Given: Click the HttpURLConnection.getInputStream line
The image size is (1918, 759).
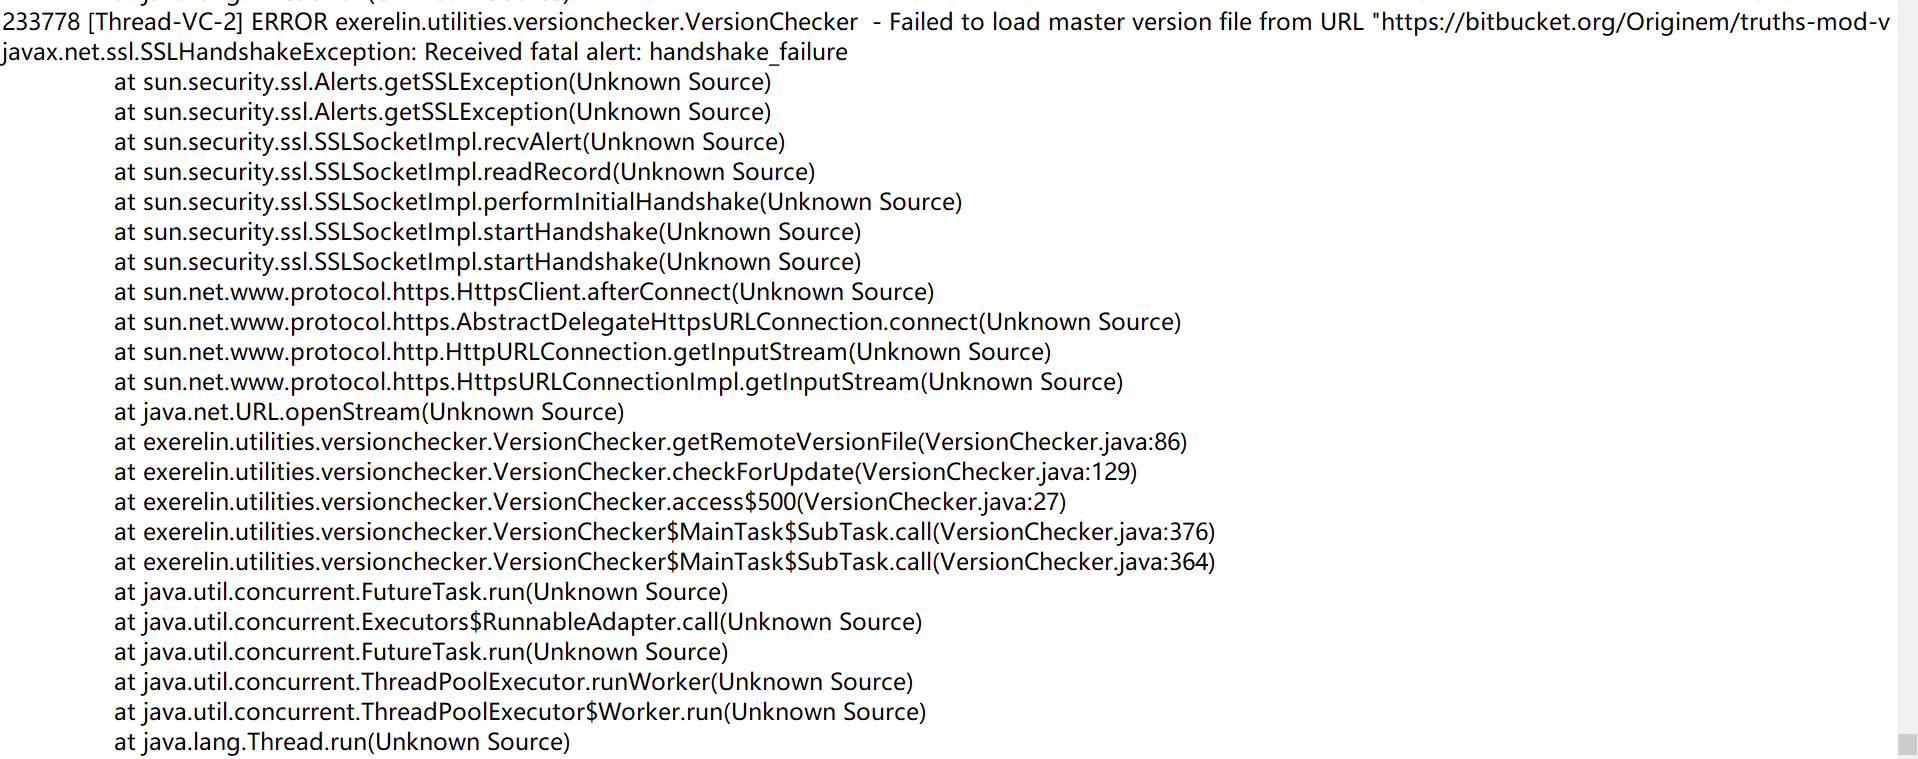Looking at the screenshot, I should click(x=582, y=352).
